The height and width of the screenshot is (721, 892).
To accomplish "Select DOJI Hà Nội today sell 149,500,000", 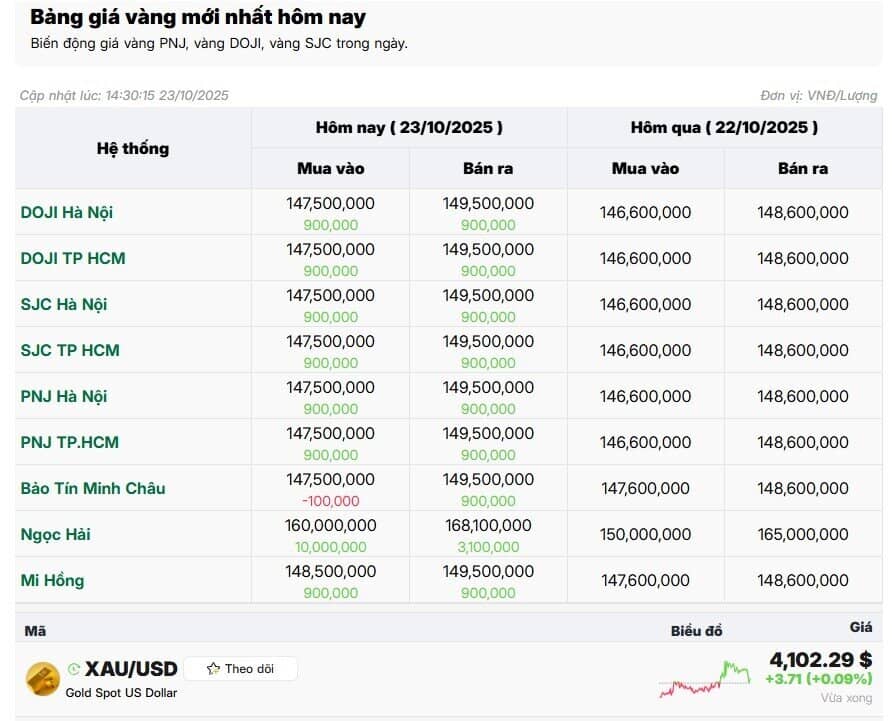I will coord(488,203).
